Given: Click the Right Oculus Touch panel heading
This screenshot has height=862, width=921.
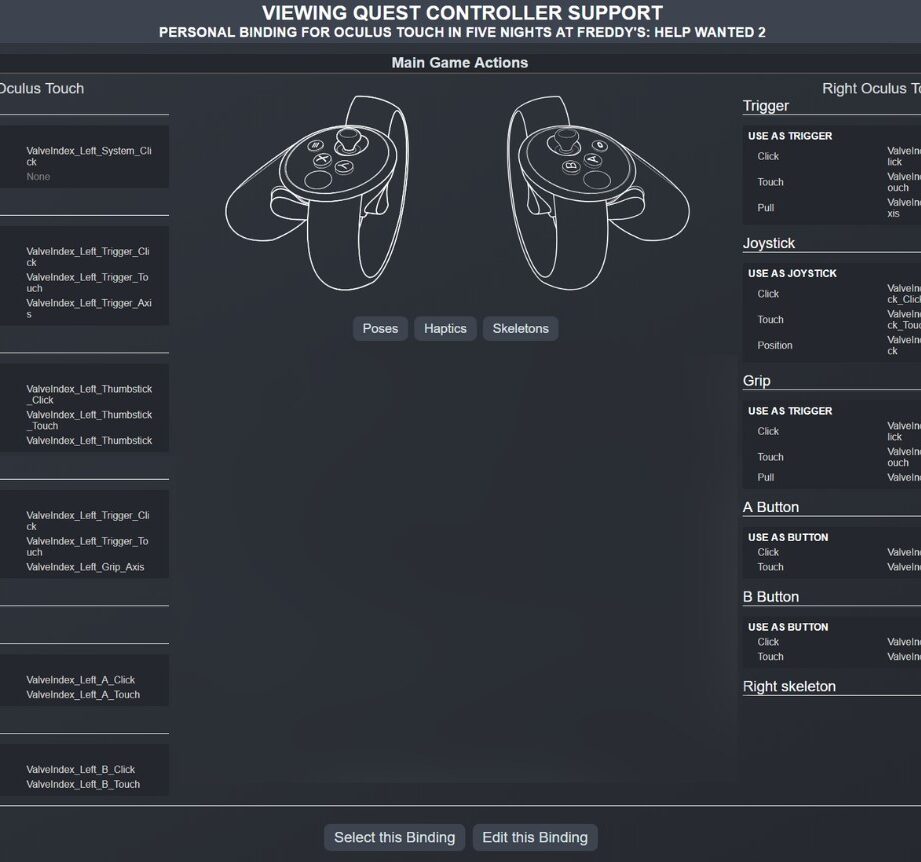Looking at the screenshot, I should [871, 89].
